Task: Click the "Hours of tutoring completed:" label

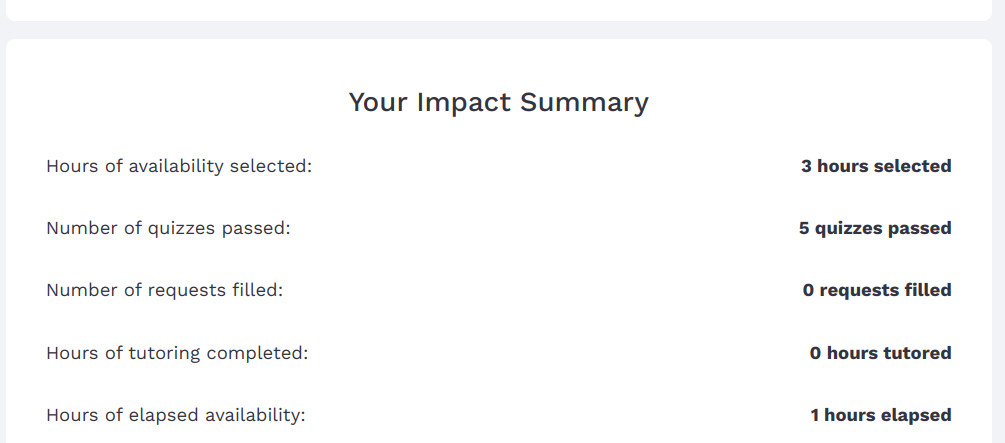Action: 177,353
